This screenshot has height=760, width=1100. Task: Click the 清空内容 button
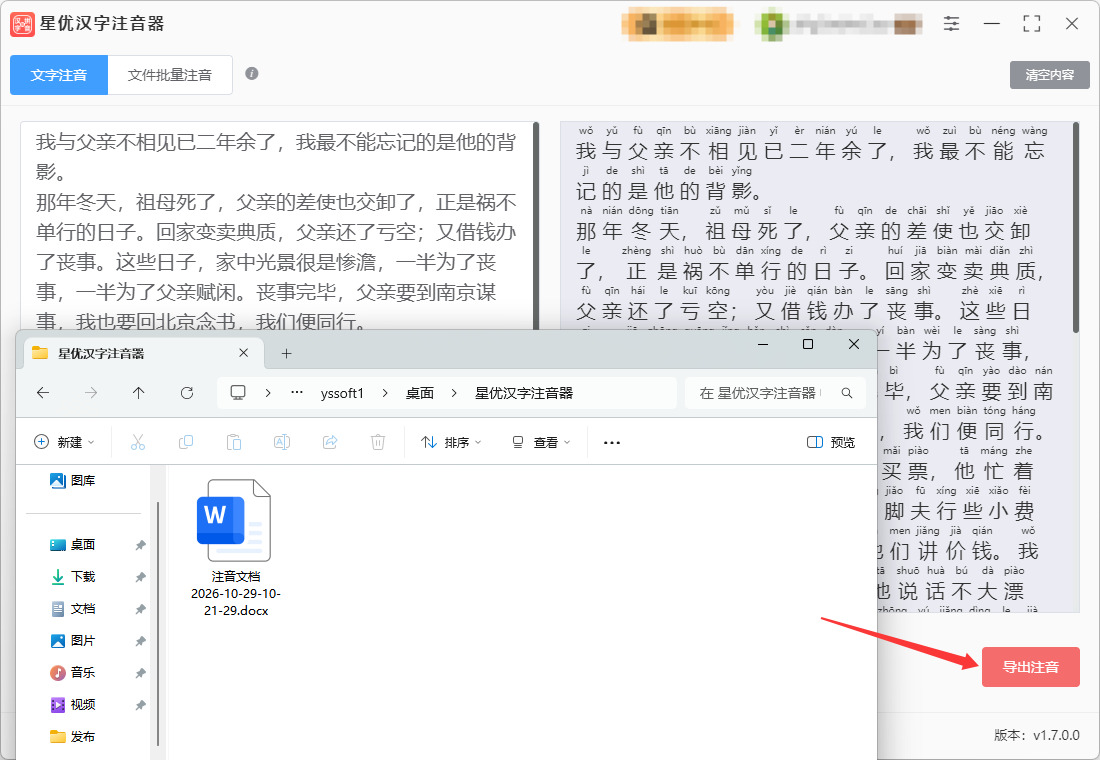[x=1049, y=74]
